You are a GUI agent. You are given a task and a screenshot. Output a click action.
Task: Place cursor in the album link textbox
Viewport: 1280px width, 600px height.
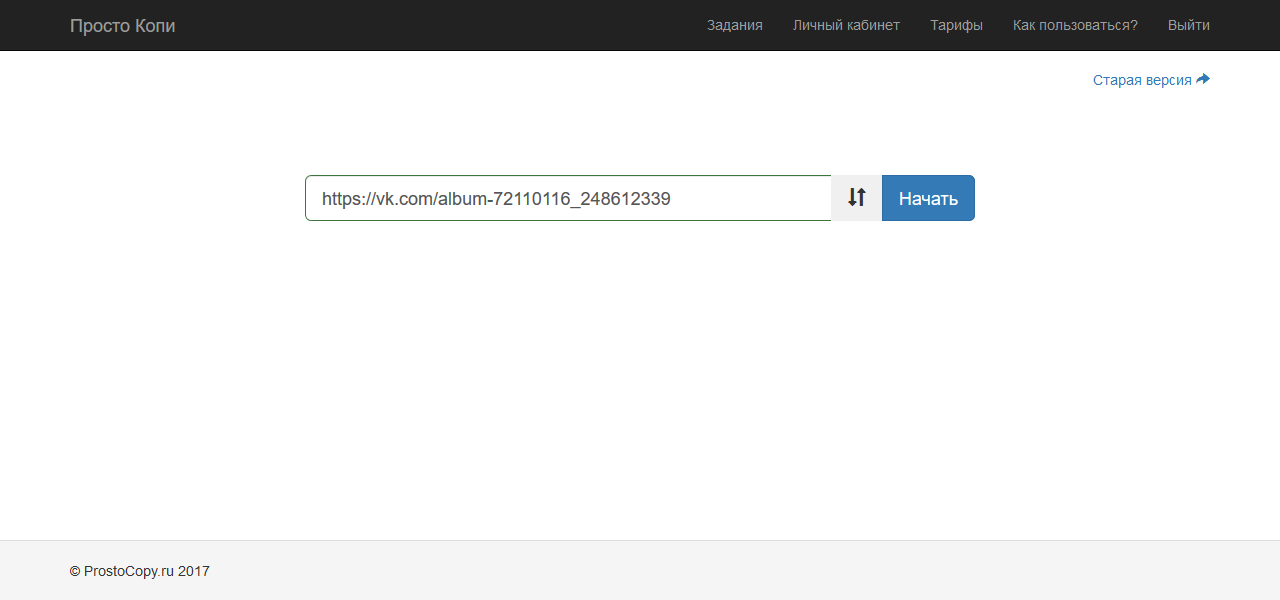567,198
